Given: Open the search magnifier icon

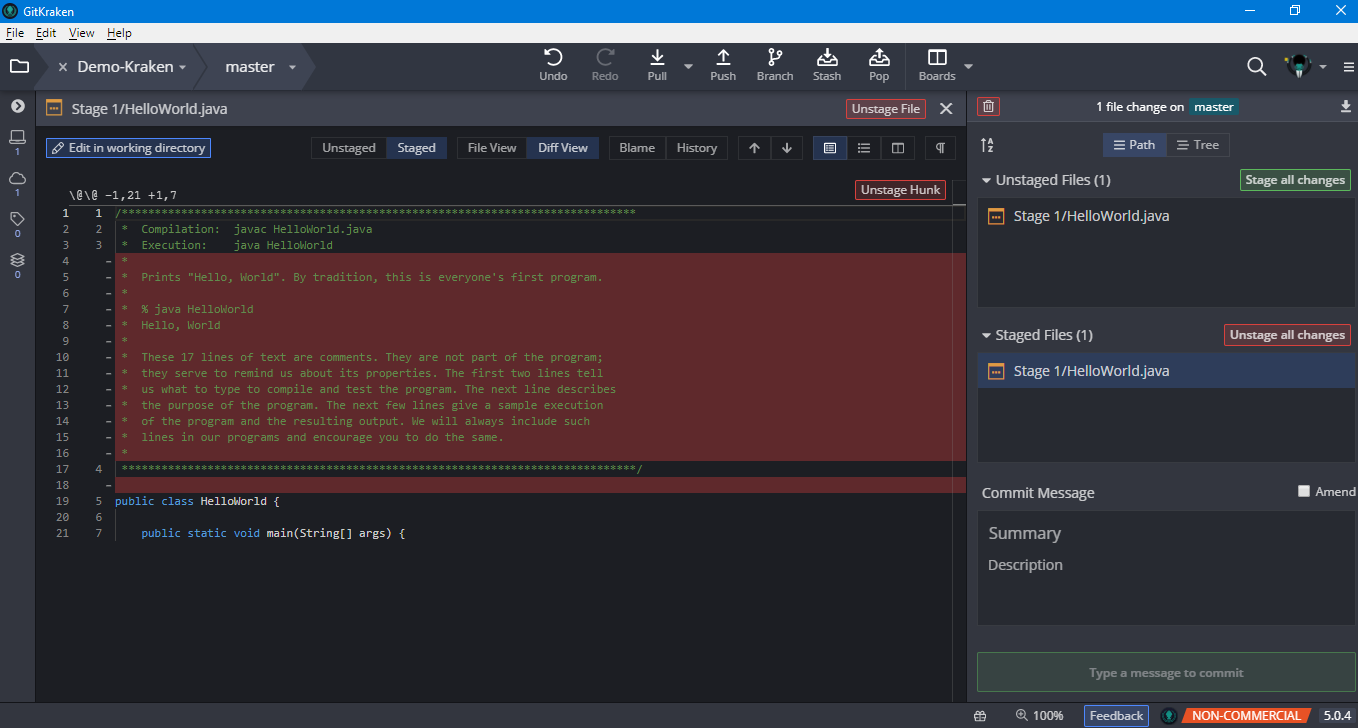Looking at the screenshot, I should 1257,67.
